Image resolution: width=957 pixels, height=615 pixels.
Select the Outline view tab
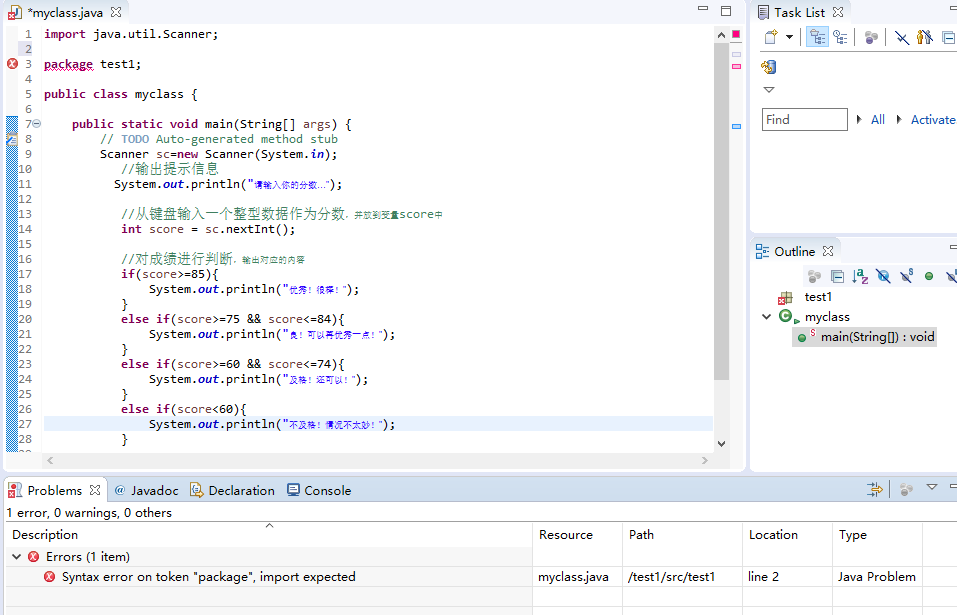click(794, 251)
